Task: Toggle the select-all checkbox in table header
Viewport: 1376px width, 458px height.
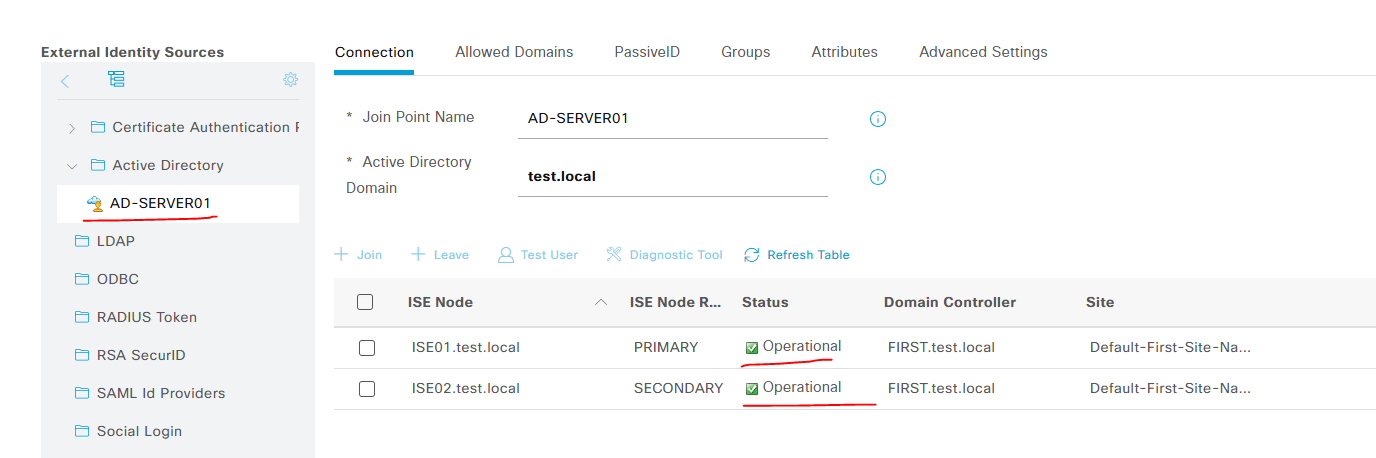Action: pyautogui.click(x=365, y=302)
